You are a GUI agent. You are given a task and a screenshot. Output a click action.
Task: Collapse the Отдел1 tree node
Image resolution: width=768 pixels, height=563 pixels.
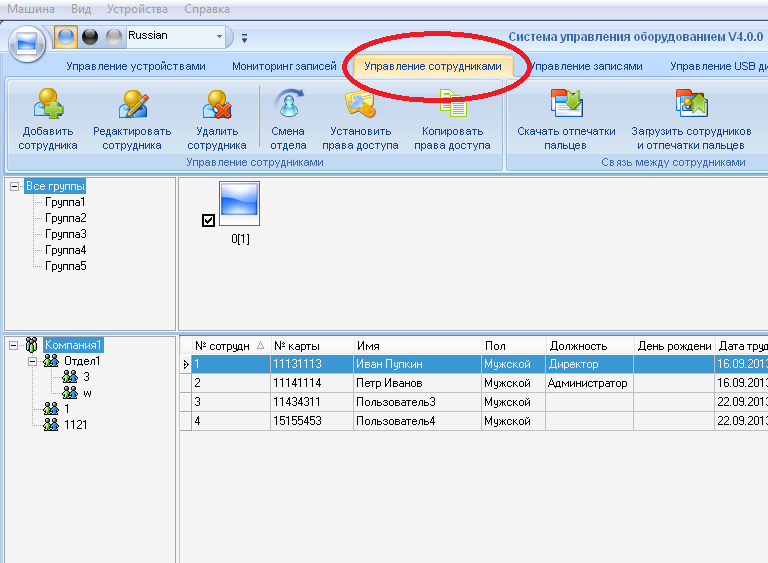click(32, 362)
